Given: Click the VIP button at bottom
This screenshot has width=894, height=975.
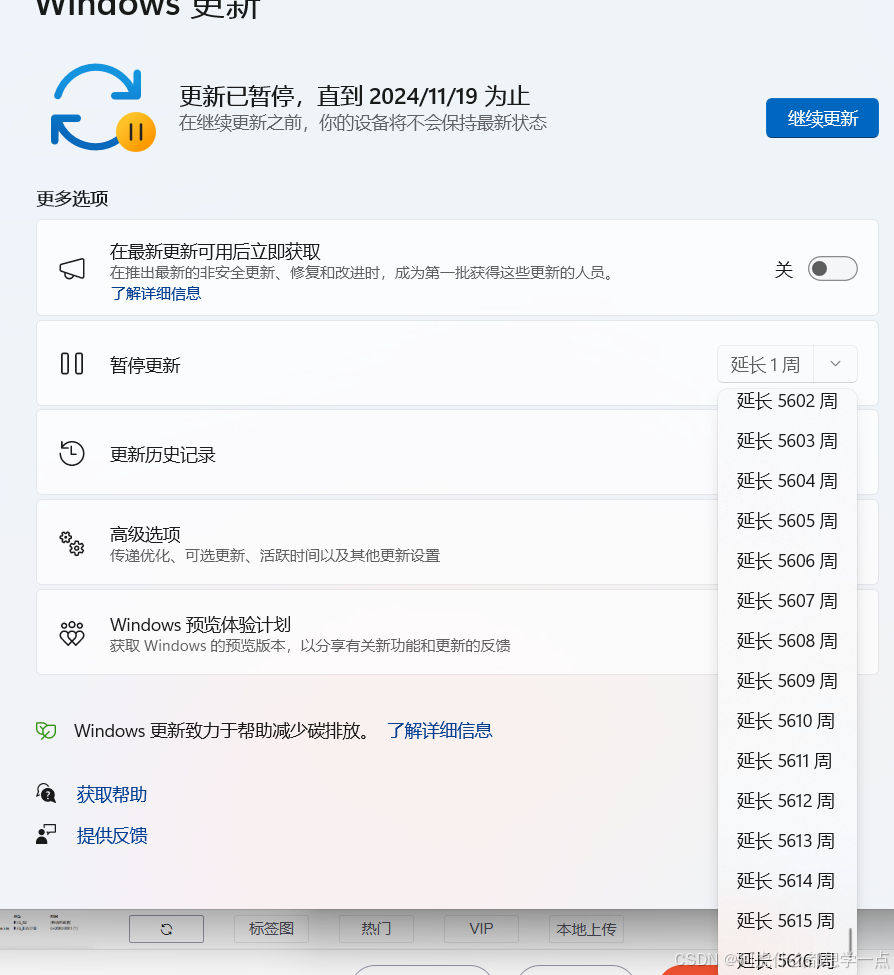Looking at the screenshot, I should [481, 929].
